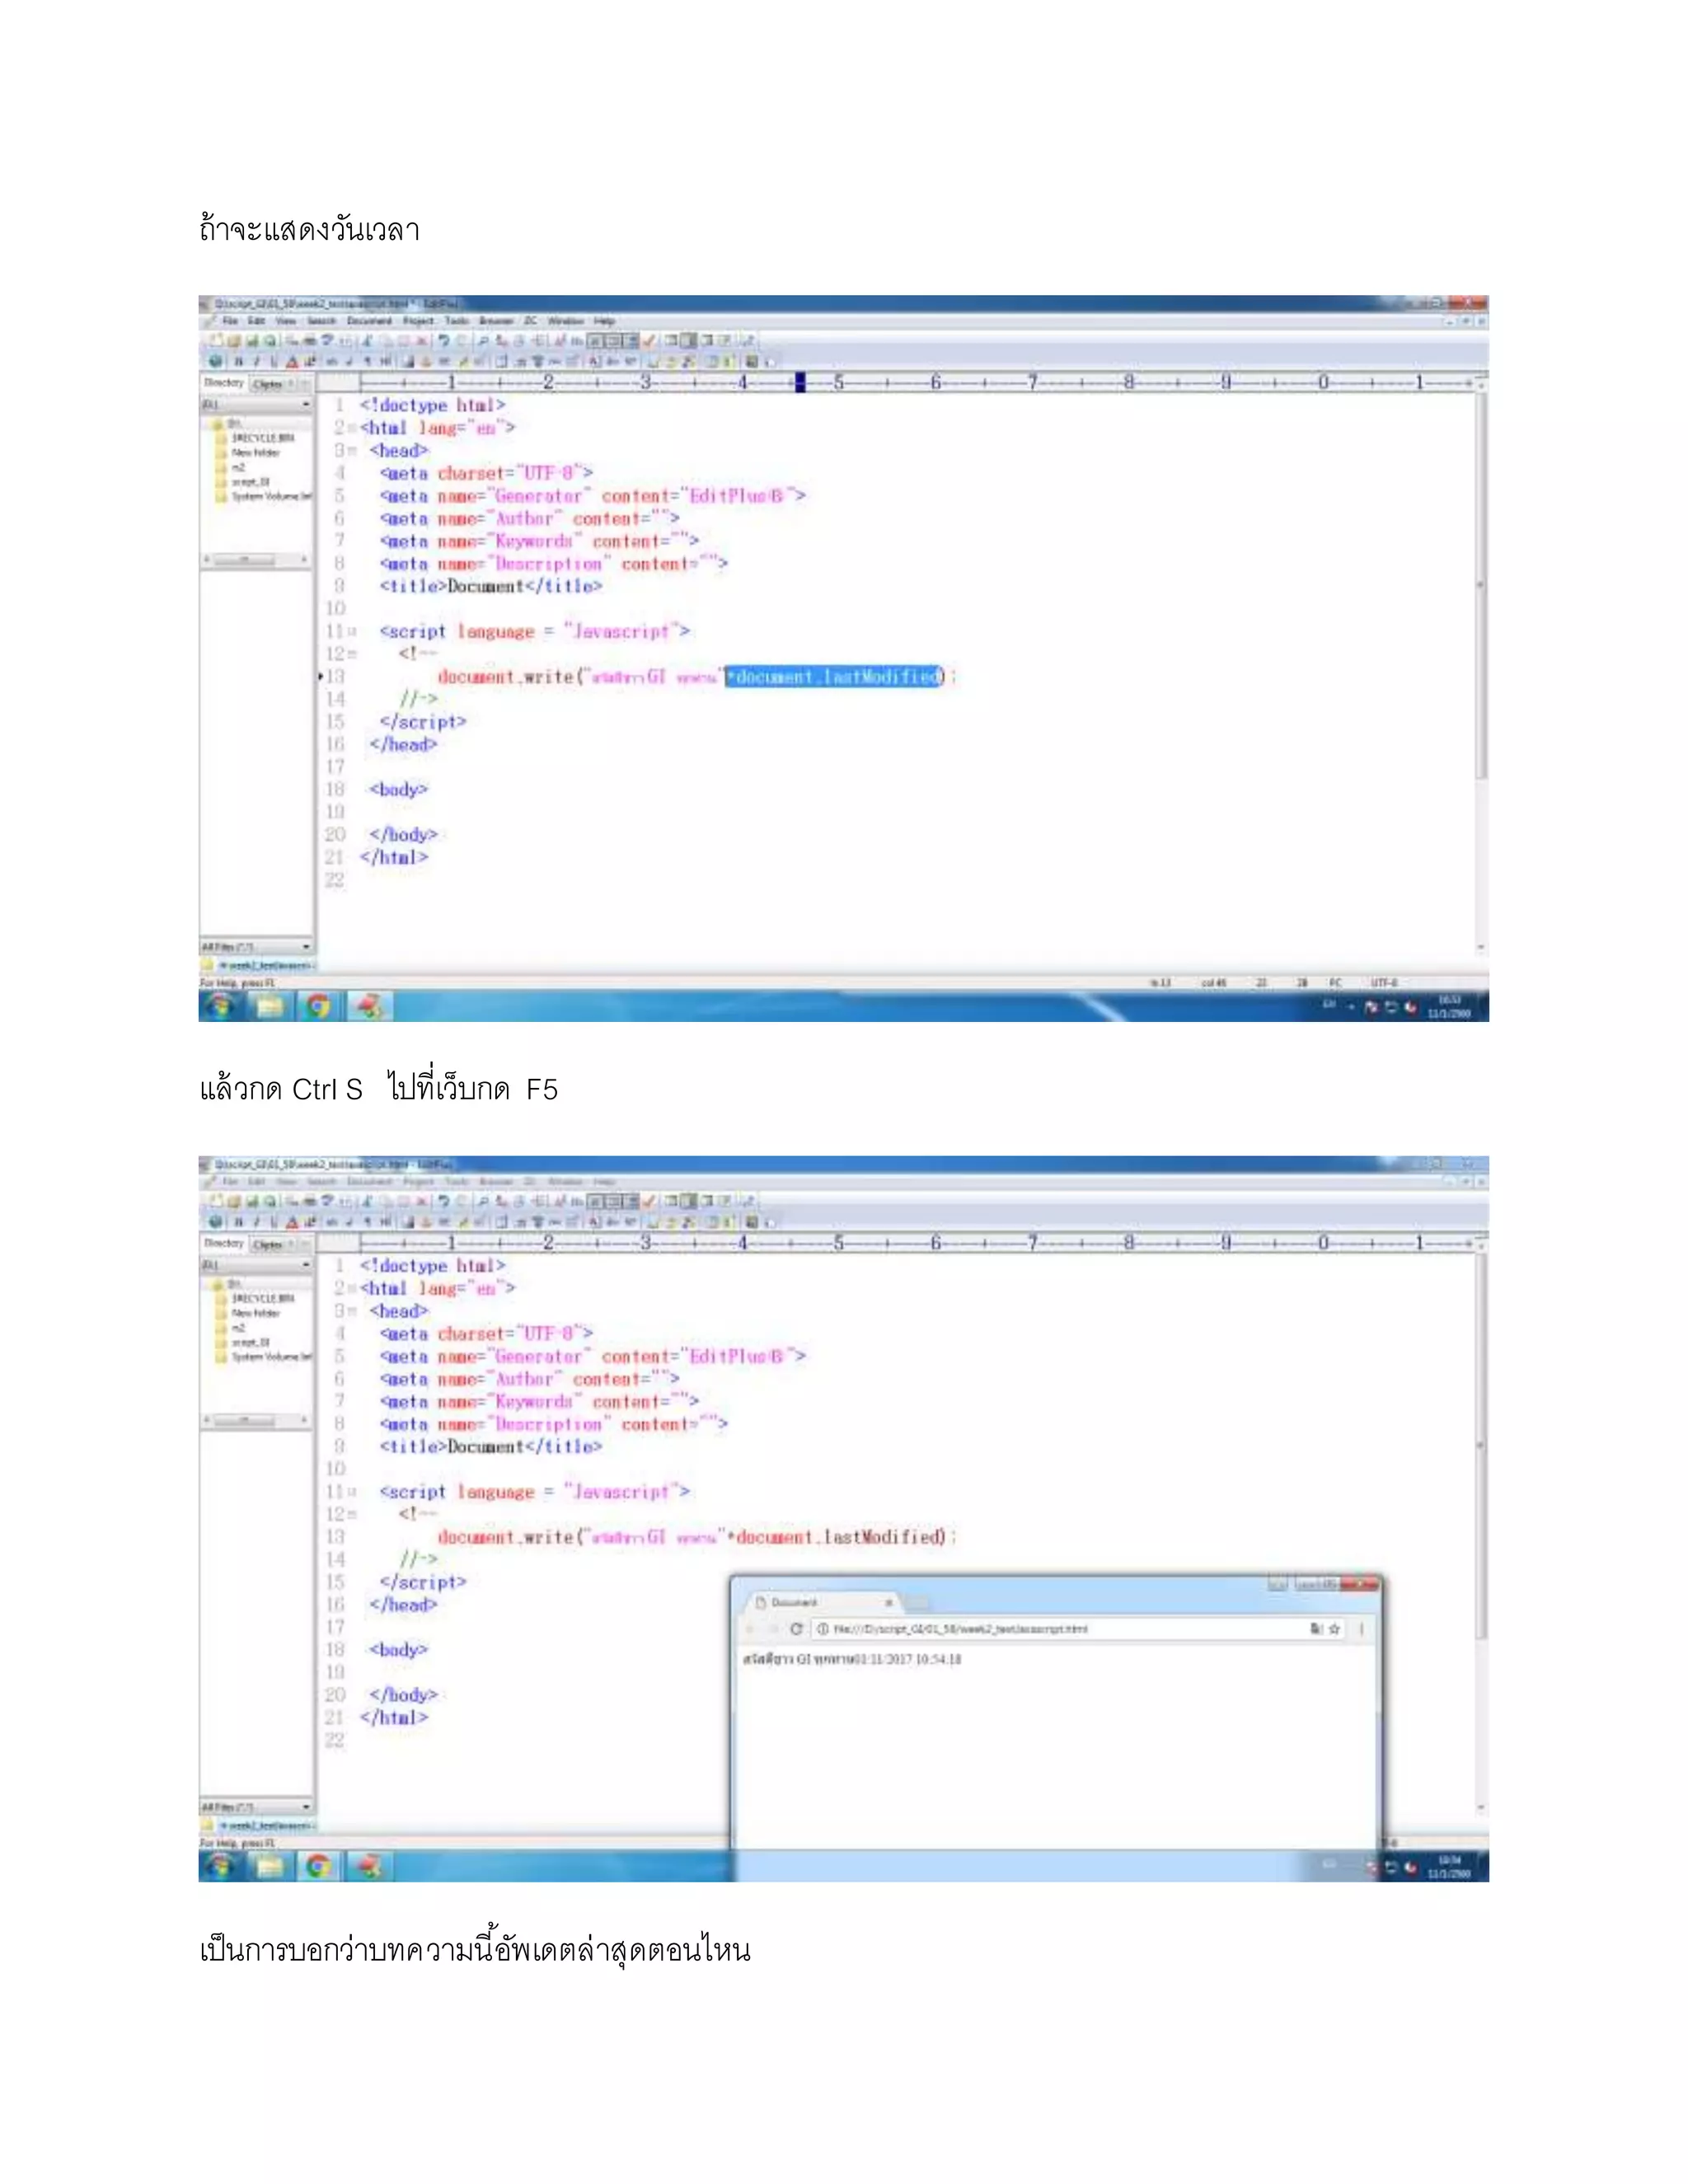Collapse fold marker at line 3, highlighted-code screenshot

point(352,451)
